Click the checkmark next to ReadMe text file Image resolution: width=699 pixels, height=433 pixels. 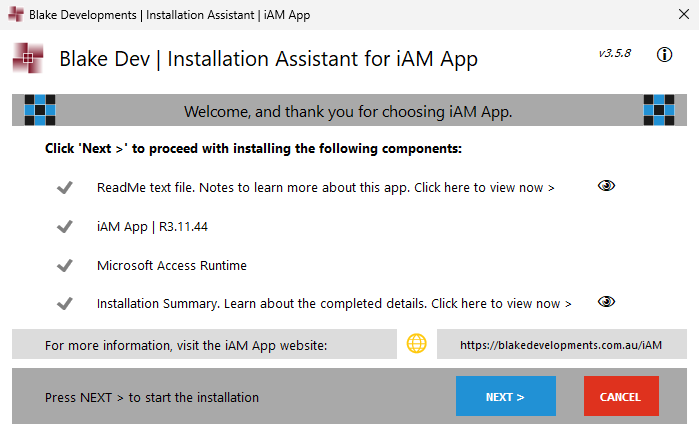click(x=65, y=187)
